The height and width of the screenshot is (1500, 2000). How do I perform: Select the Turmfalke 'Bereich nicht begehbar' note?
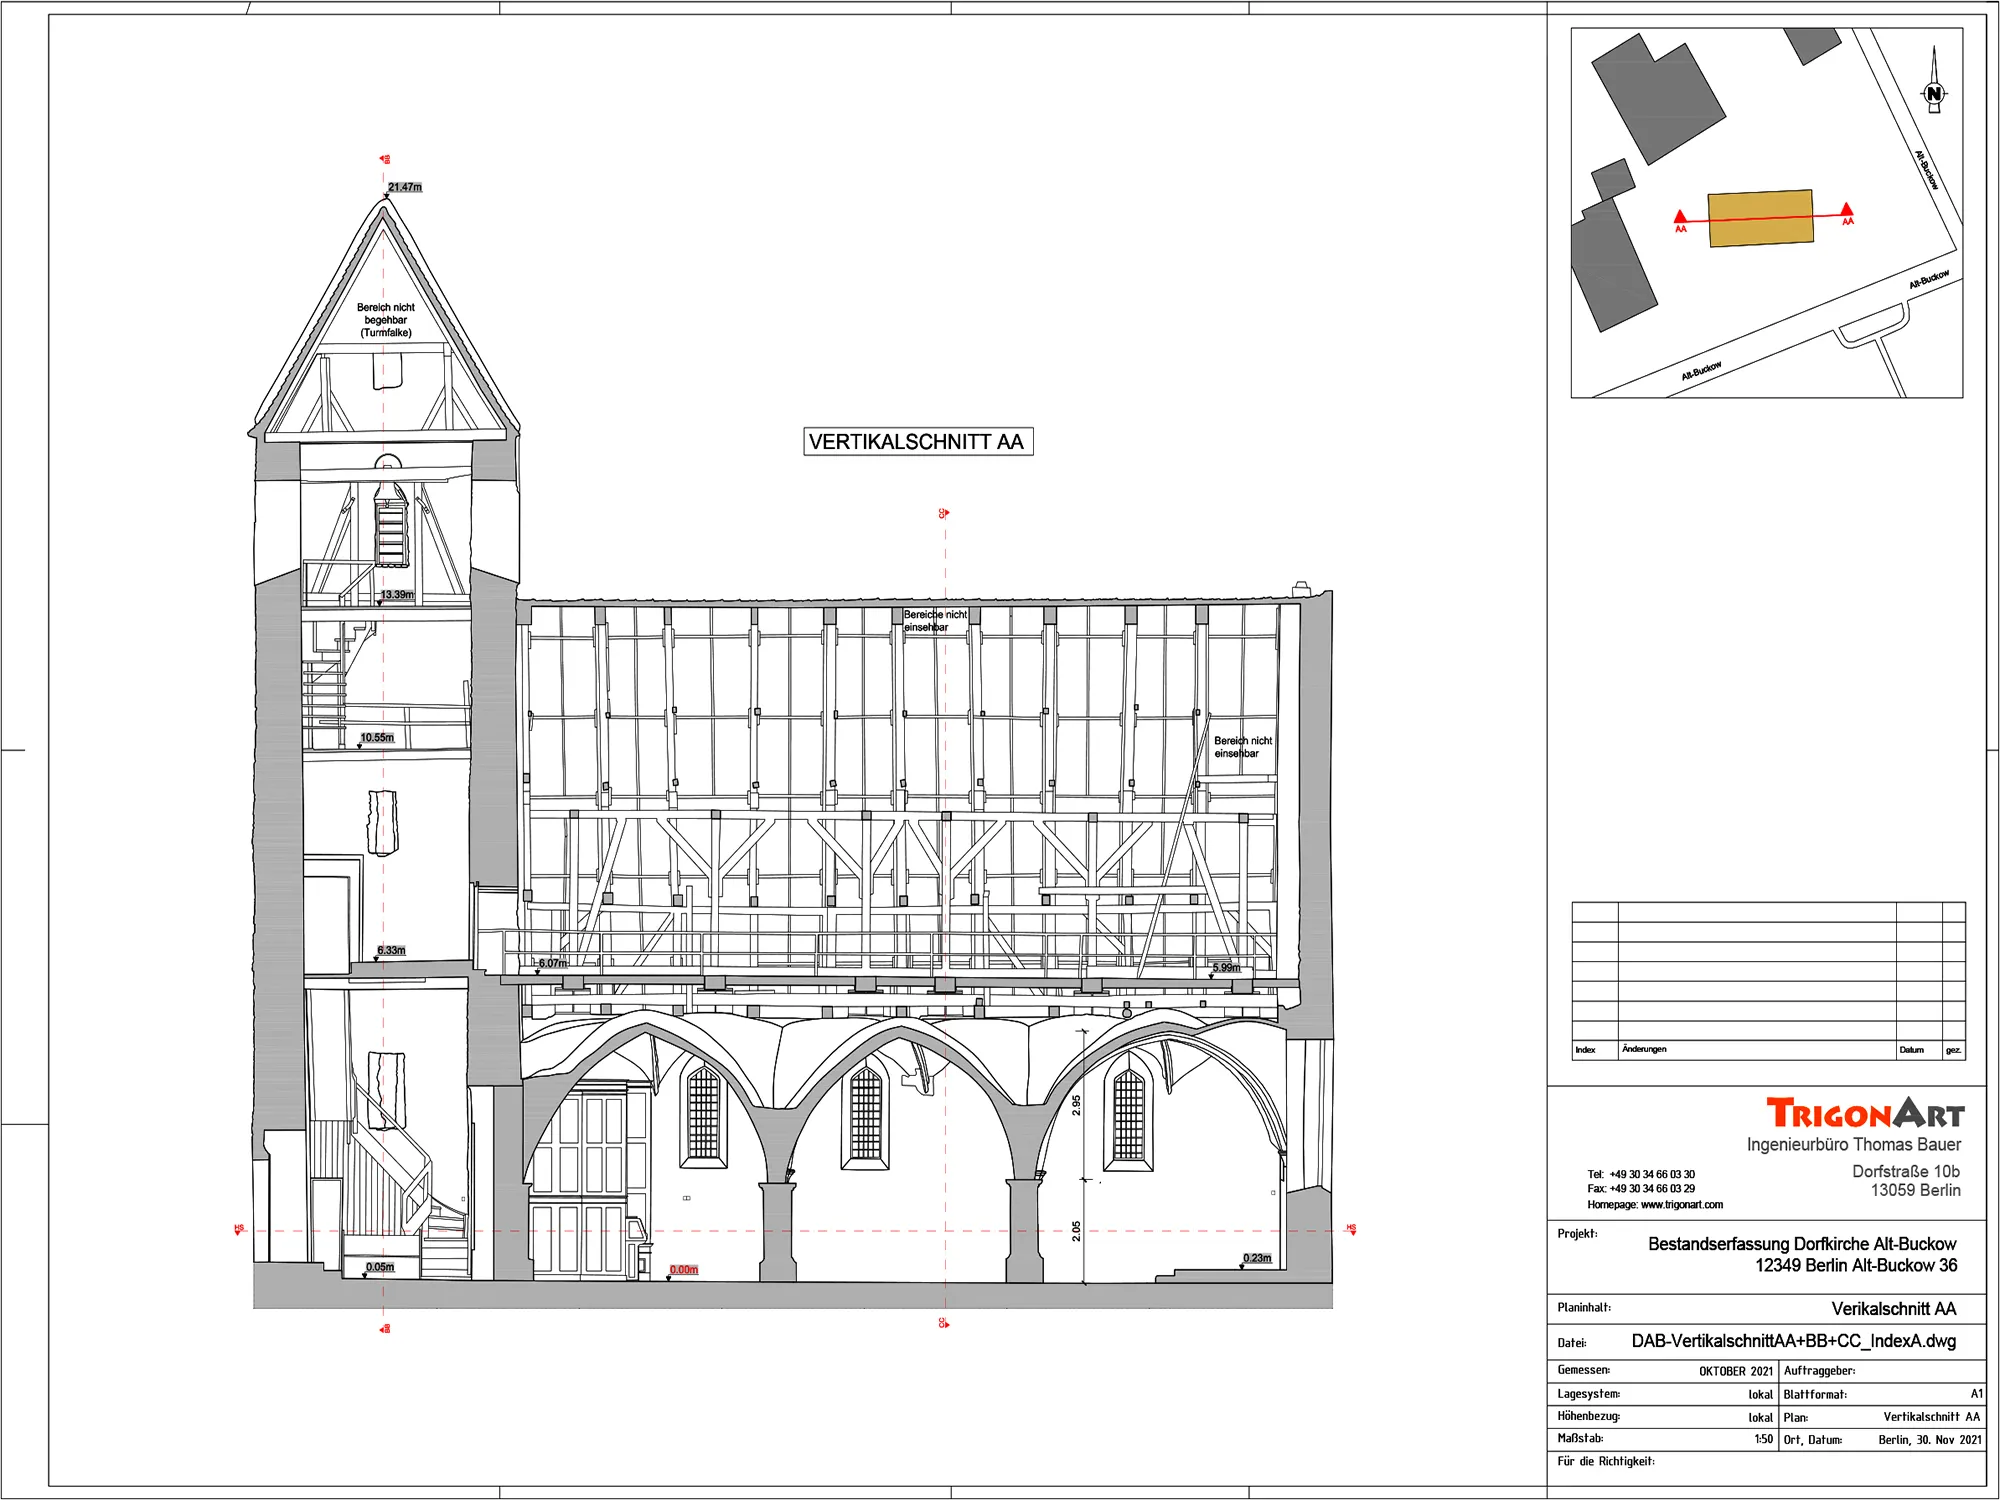pos(386,320)
